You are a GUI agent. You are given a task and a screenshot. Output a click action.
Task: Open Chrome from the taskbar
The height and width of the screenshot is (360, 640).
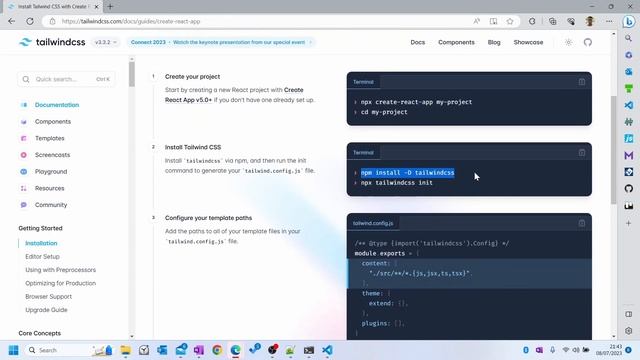tap(217, 350)
